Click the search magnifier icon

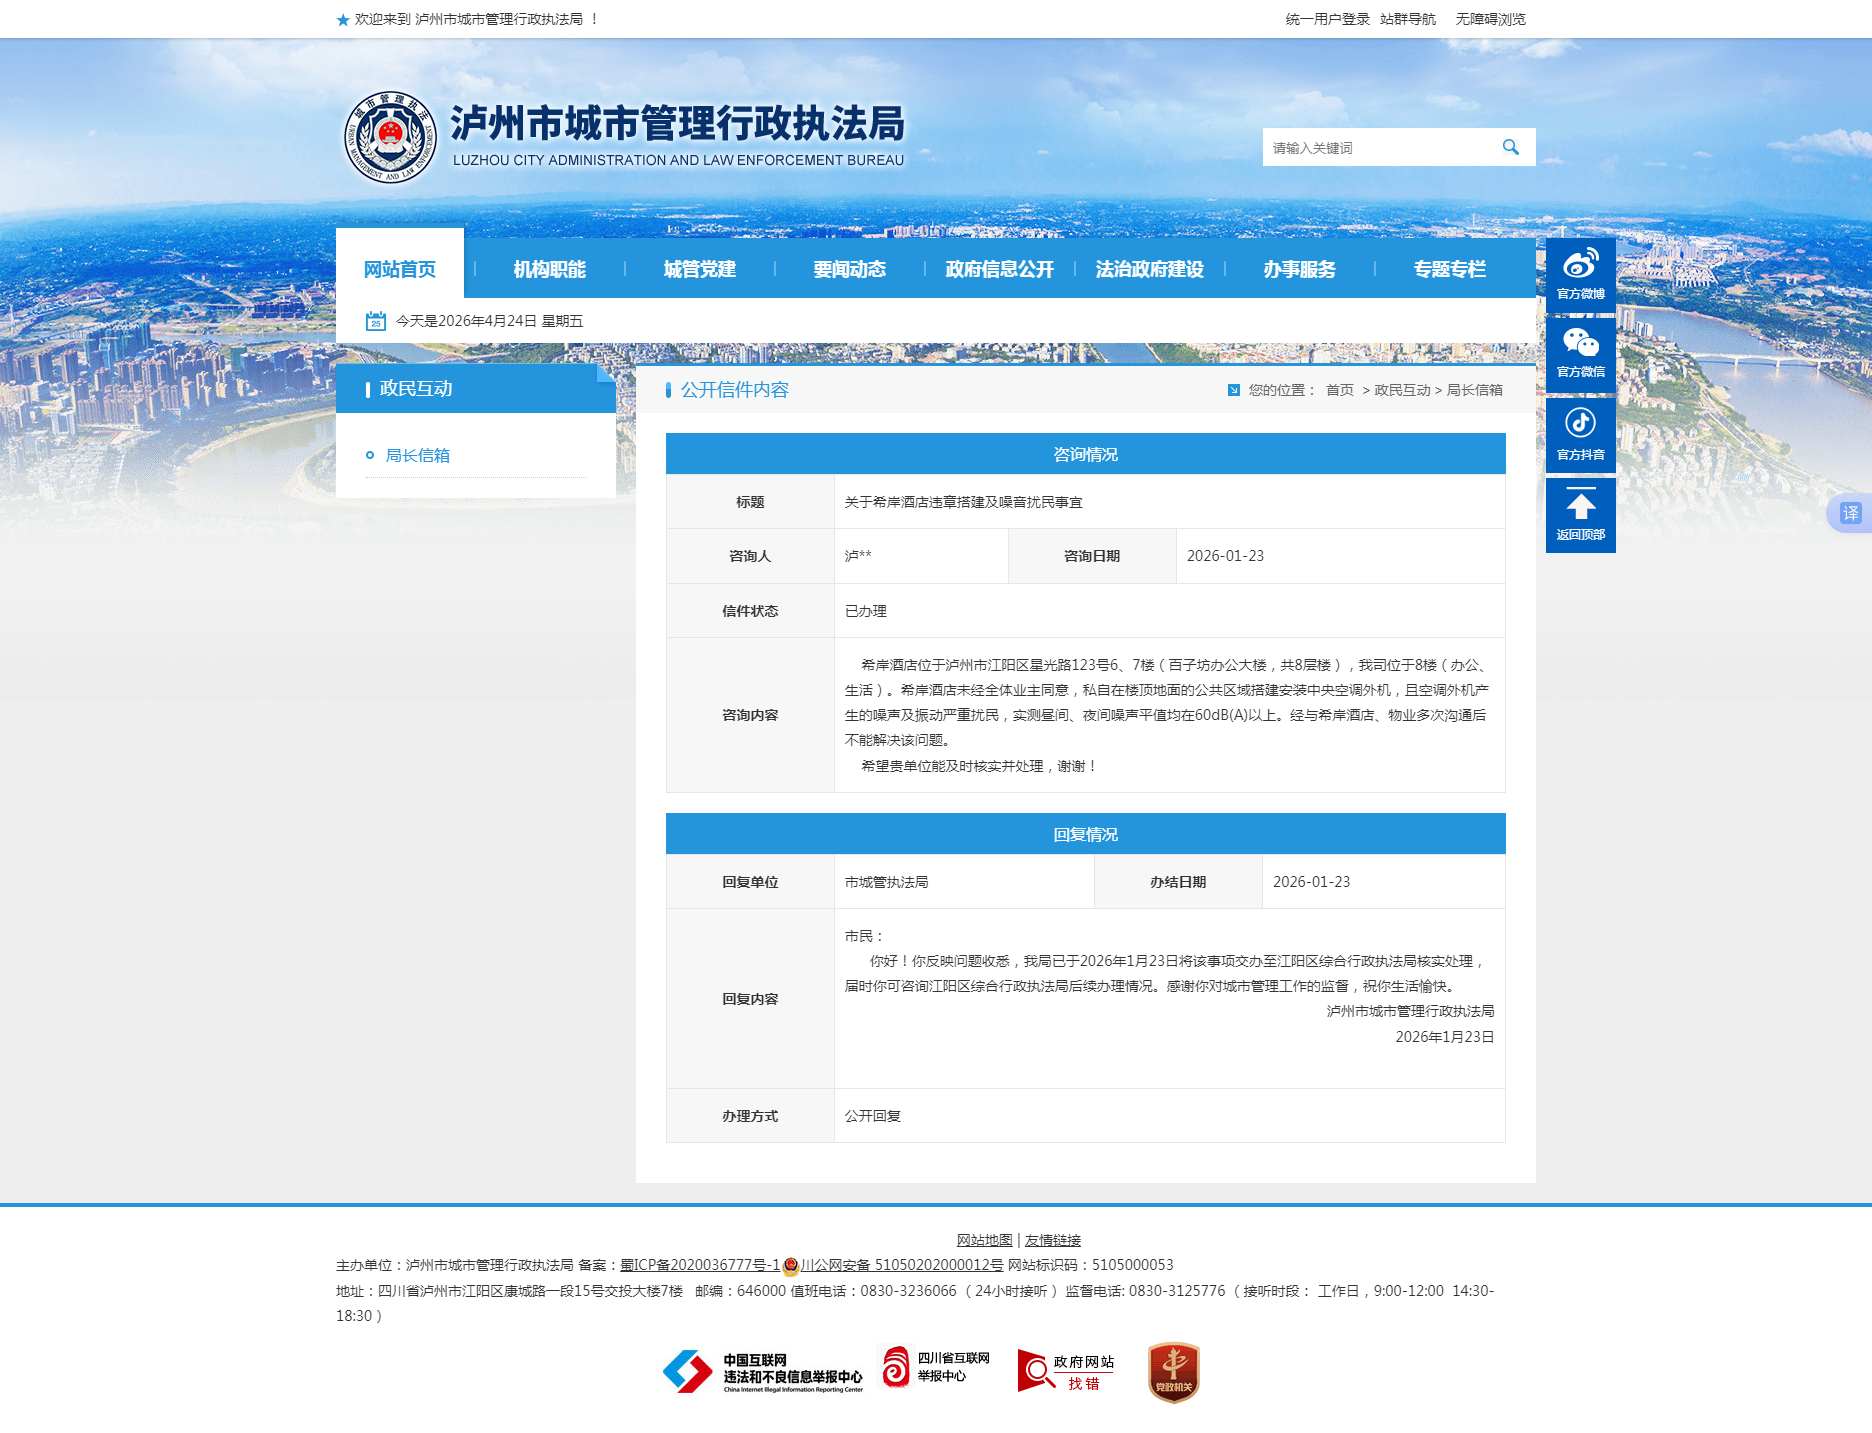[1510, 147]
